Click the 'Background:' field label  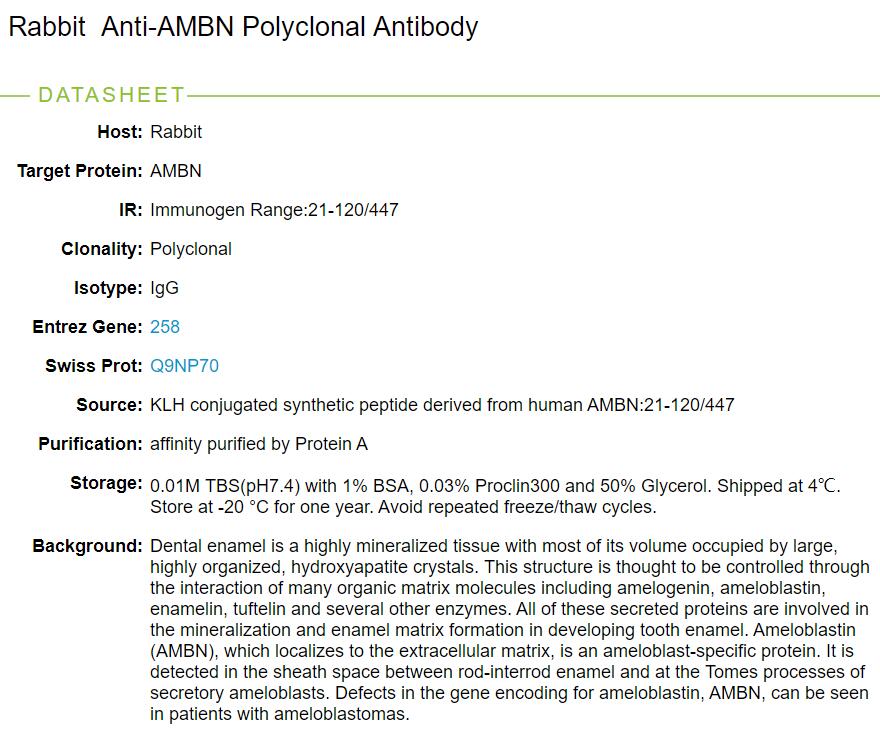pos(88,547)
